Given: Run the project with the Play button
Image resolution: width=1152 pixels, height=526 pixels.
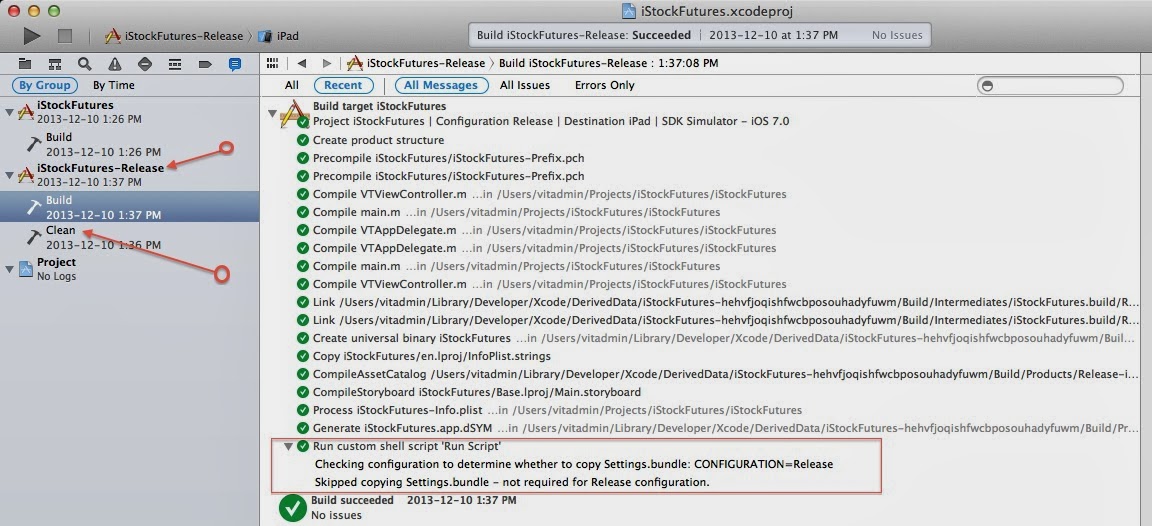Looking at the screenshot, I should [31, 35].
